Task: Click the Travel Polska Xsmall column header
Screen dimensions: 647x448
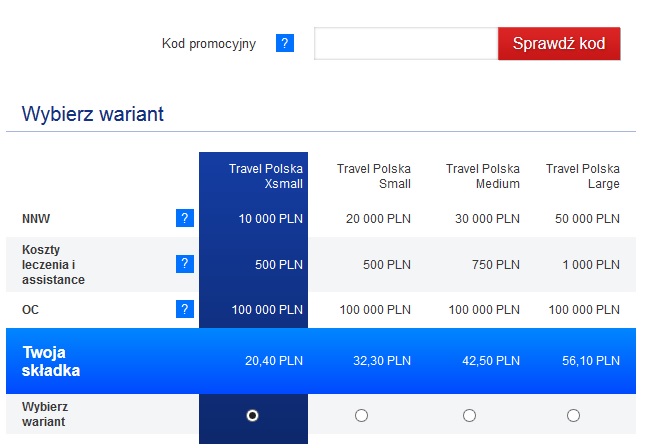Action: tap(265, 176)
